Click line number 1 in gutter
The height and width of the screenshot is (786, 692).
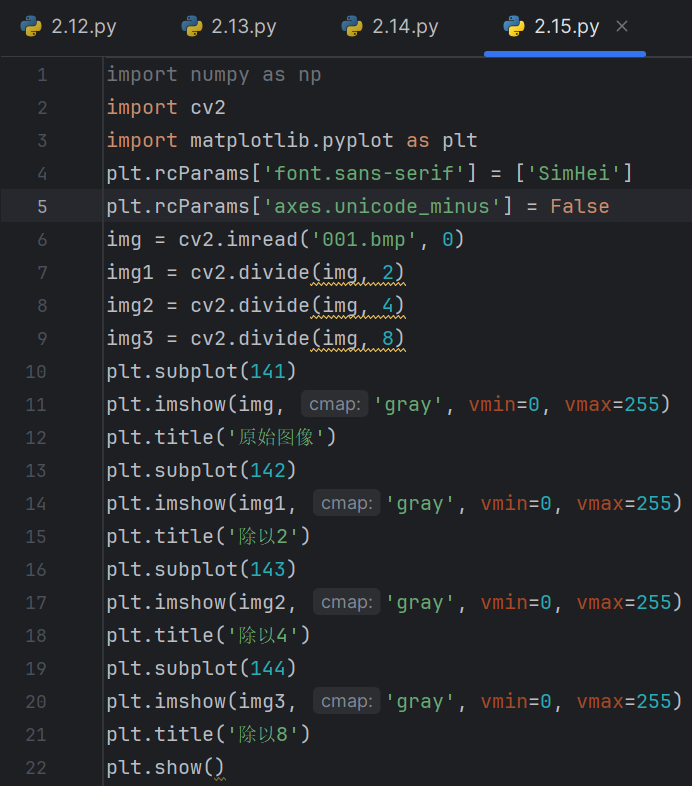pyautogui.click(x=42, y=75)
